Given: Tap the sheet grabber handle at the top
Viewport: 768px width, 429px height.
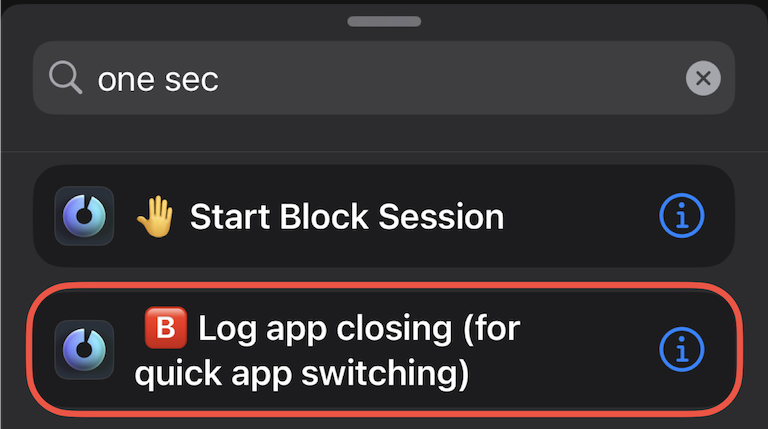Looking at the screenshot, I should [384, 21].
